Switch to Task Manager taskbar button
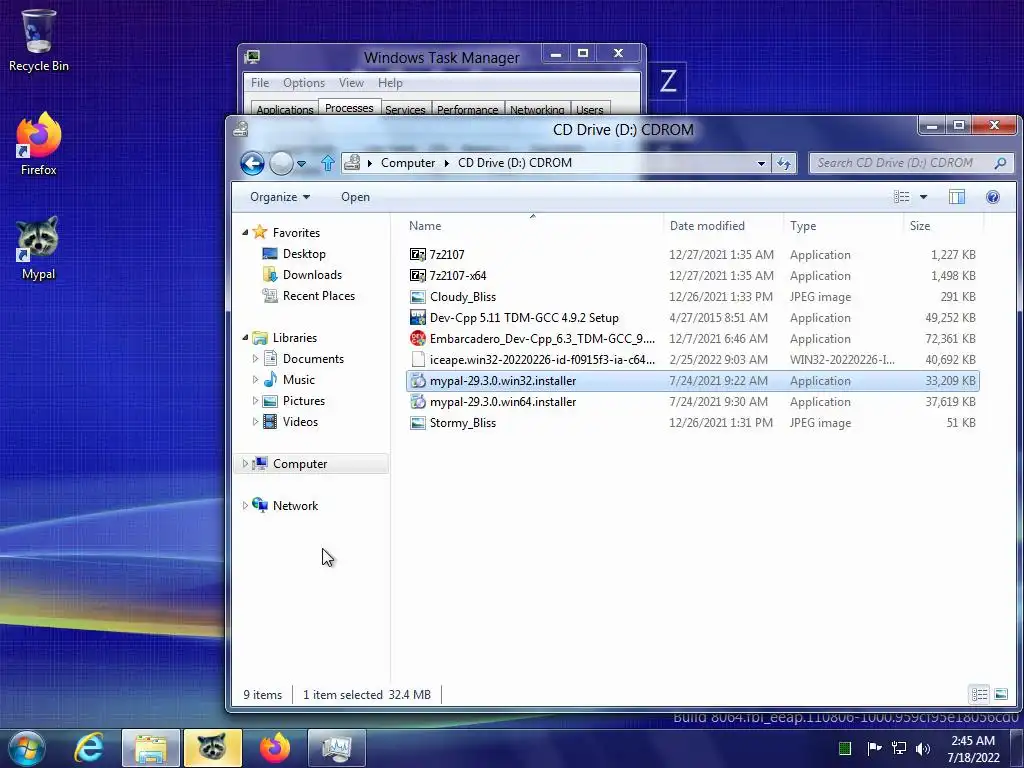The height and width of the screenshot is (768, 1024). [336, 748]
